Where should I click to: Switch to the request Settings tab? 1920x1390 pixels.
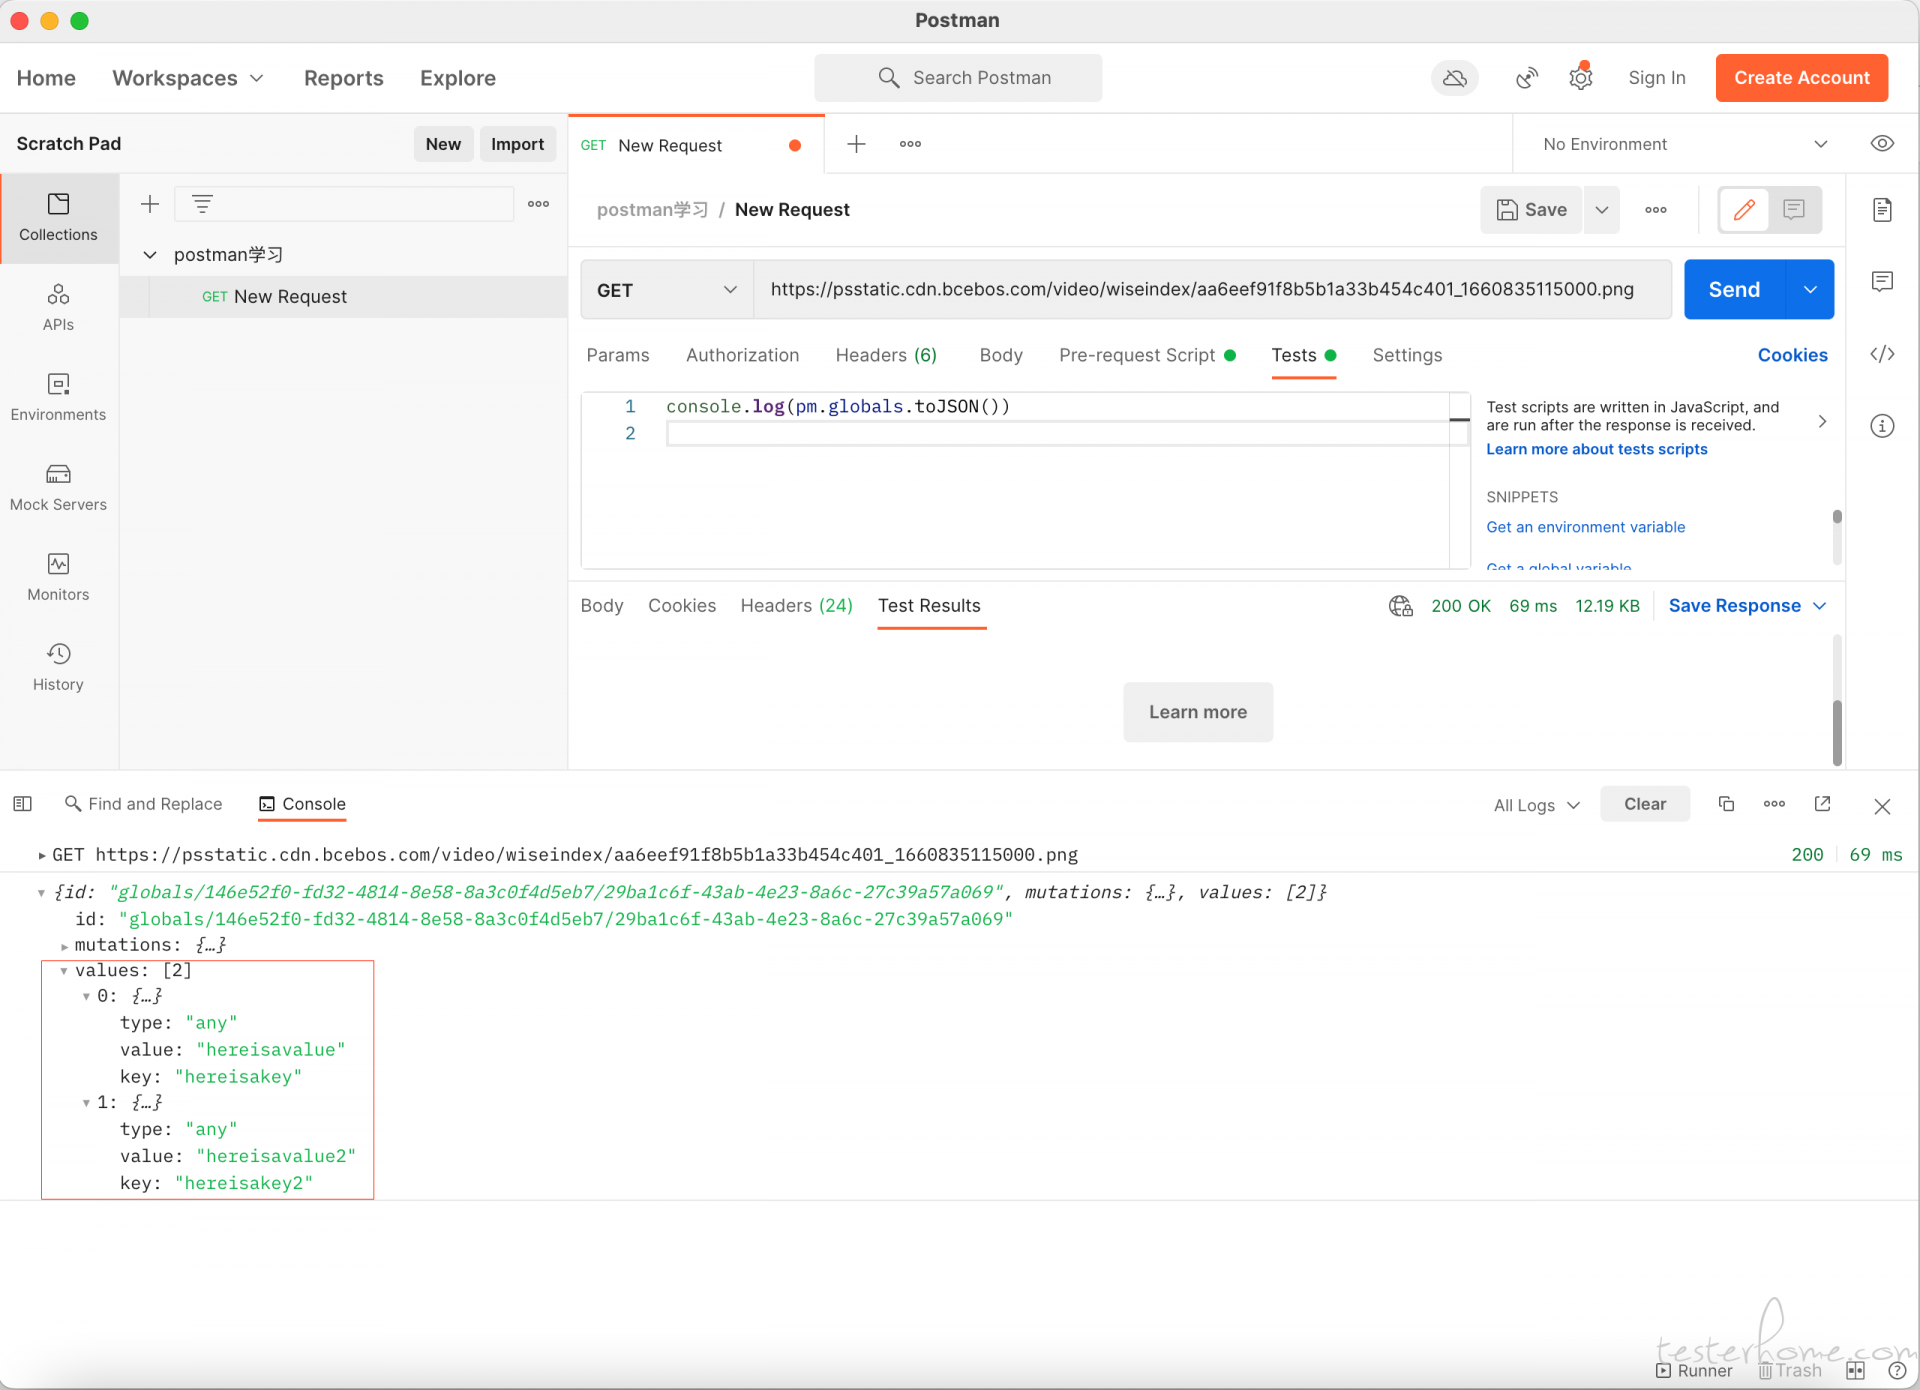pyautogui.click(x=1407, y=355)
